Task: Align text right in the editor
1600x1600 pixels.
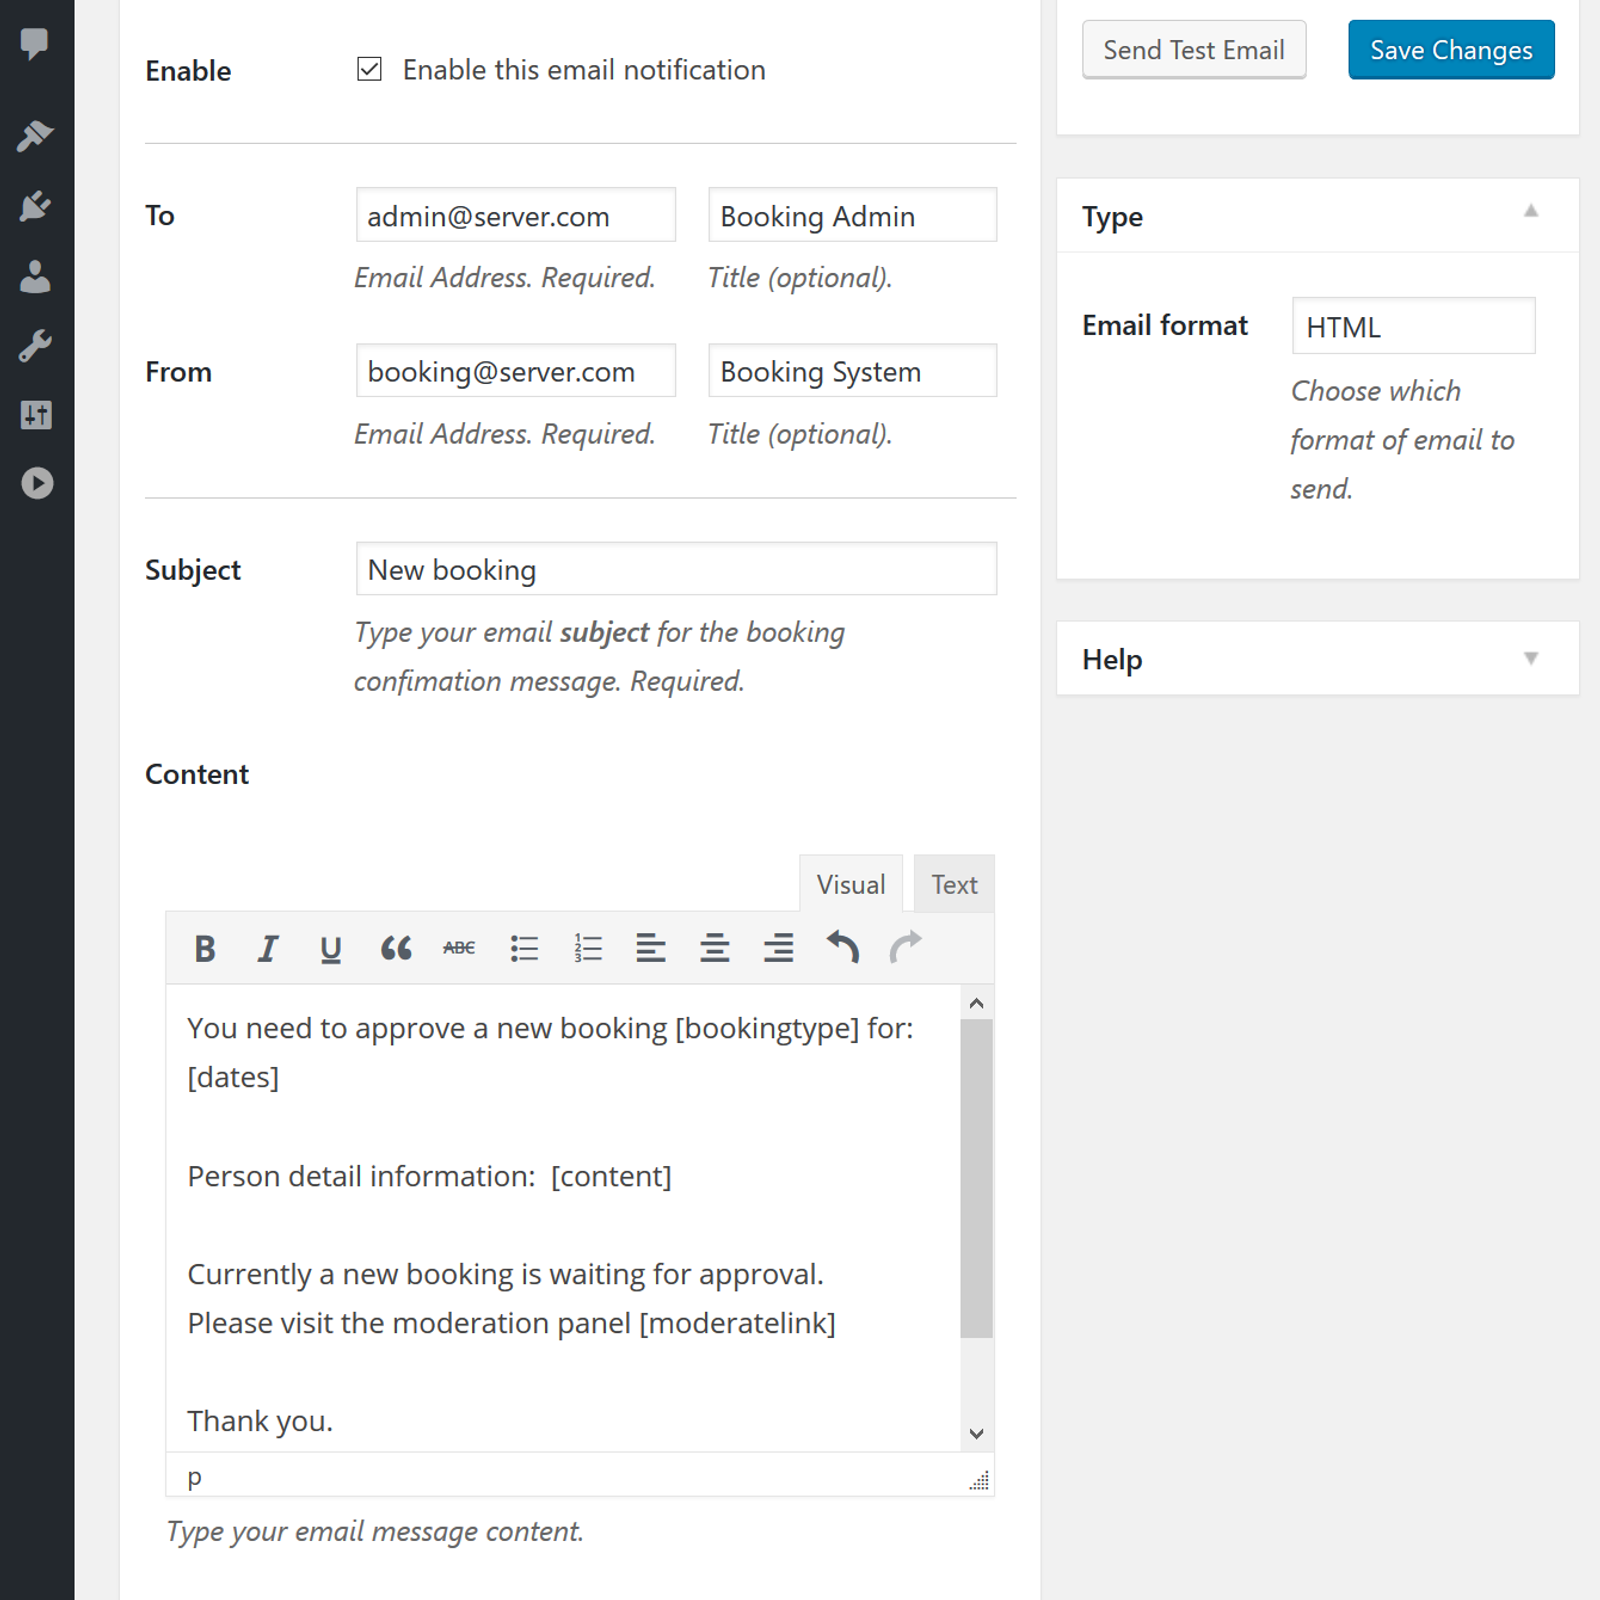Action: click(x=778, y=948)
